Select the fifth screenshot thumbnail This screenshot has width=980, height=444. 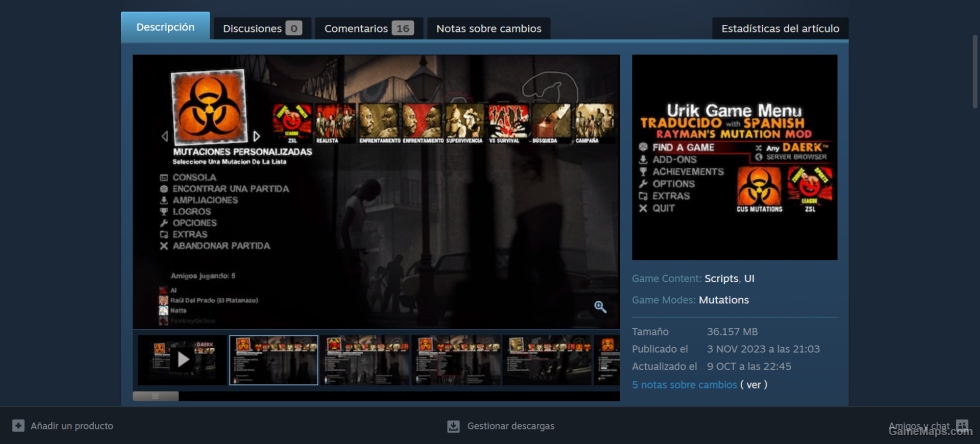[x=547, y=360]
